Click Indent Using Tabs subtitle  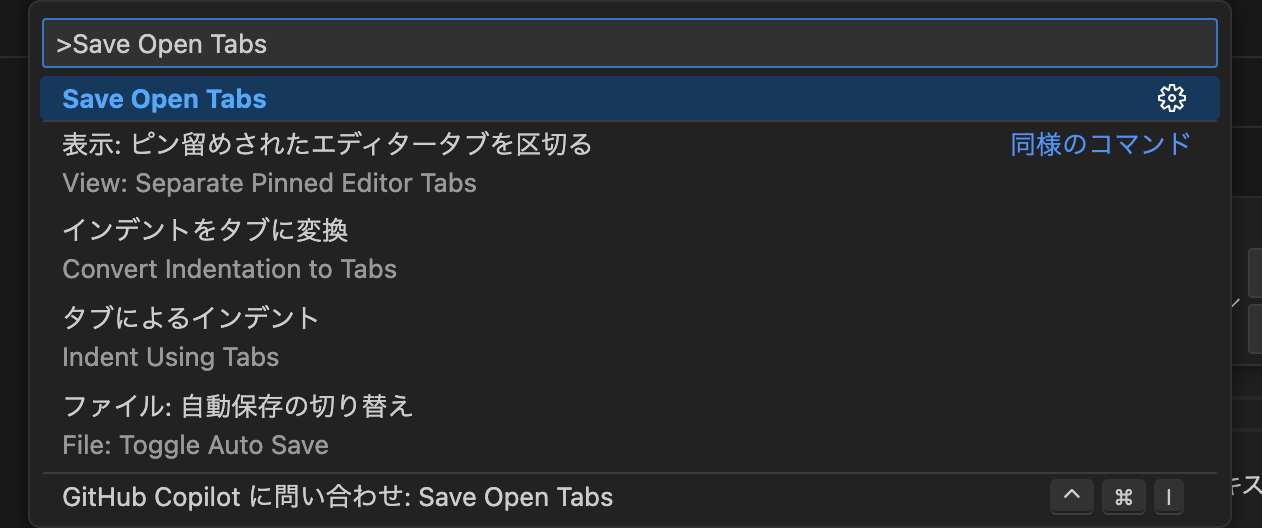[x=170, y=357]
